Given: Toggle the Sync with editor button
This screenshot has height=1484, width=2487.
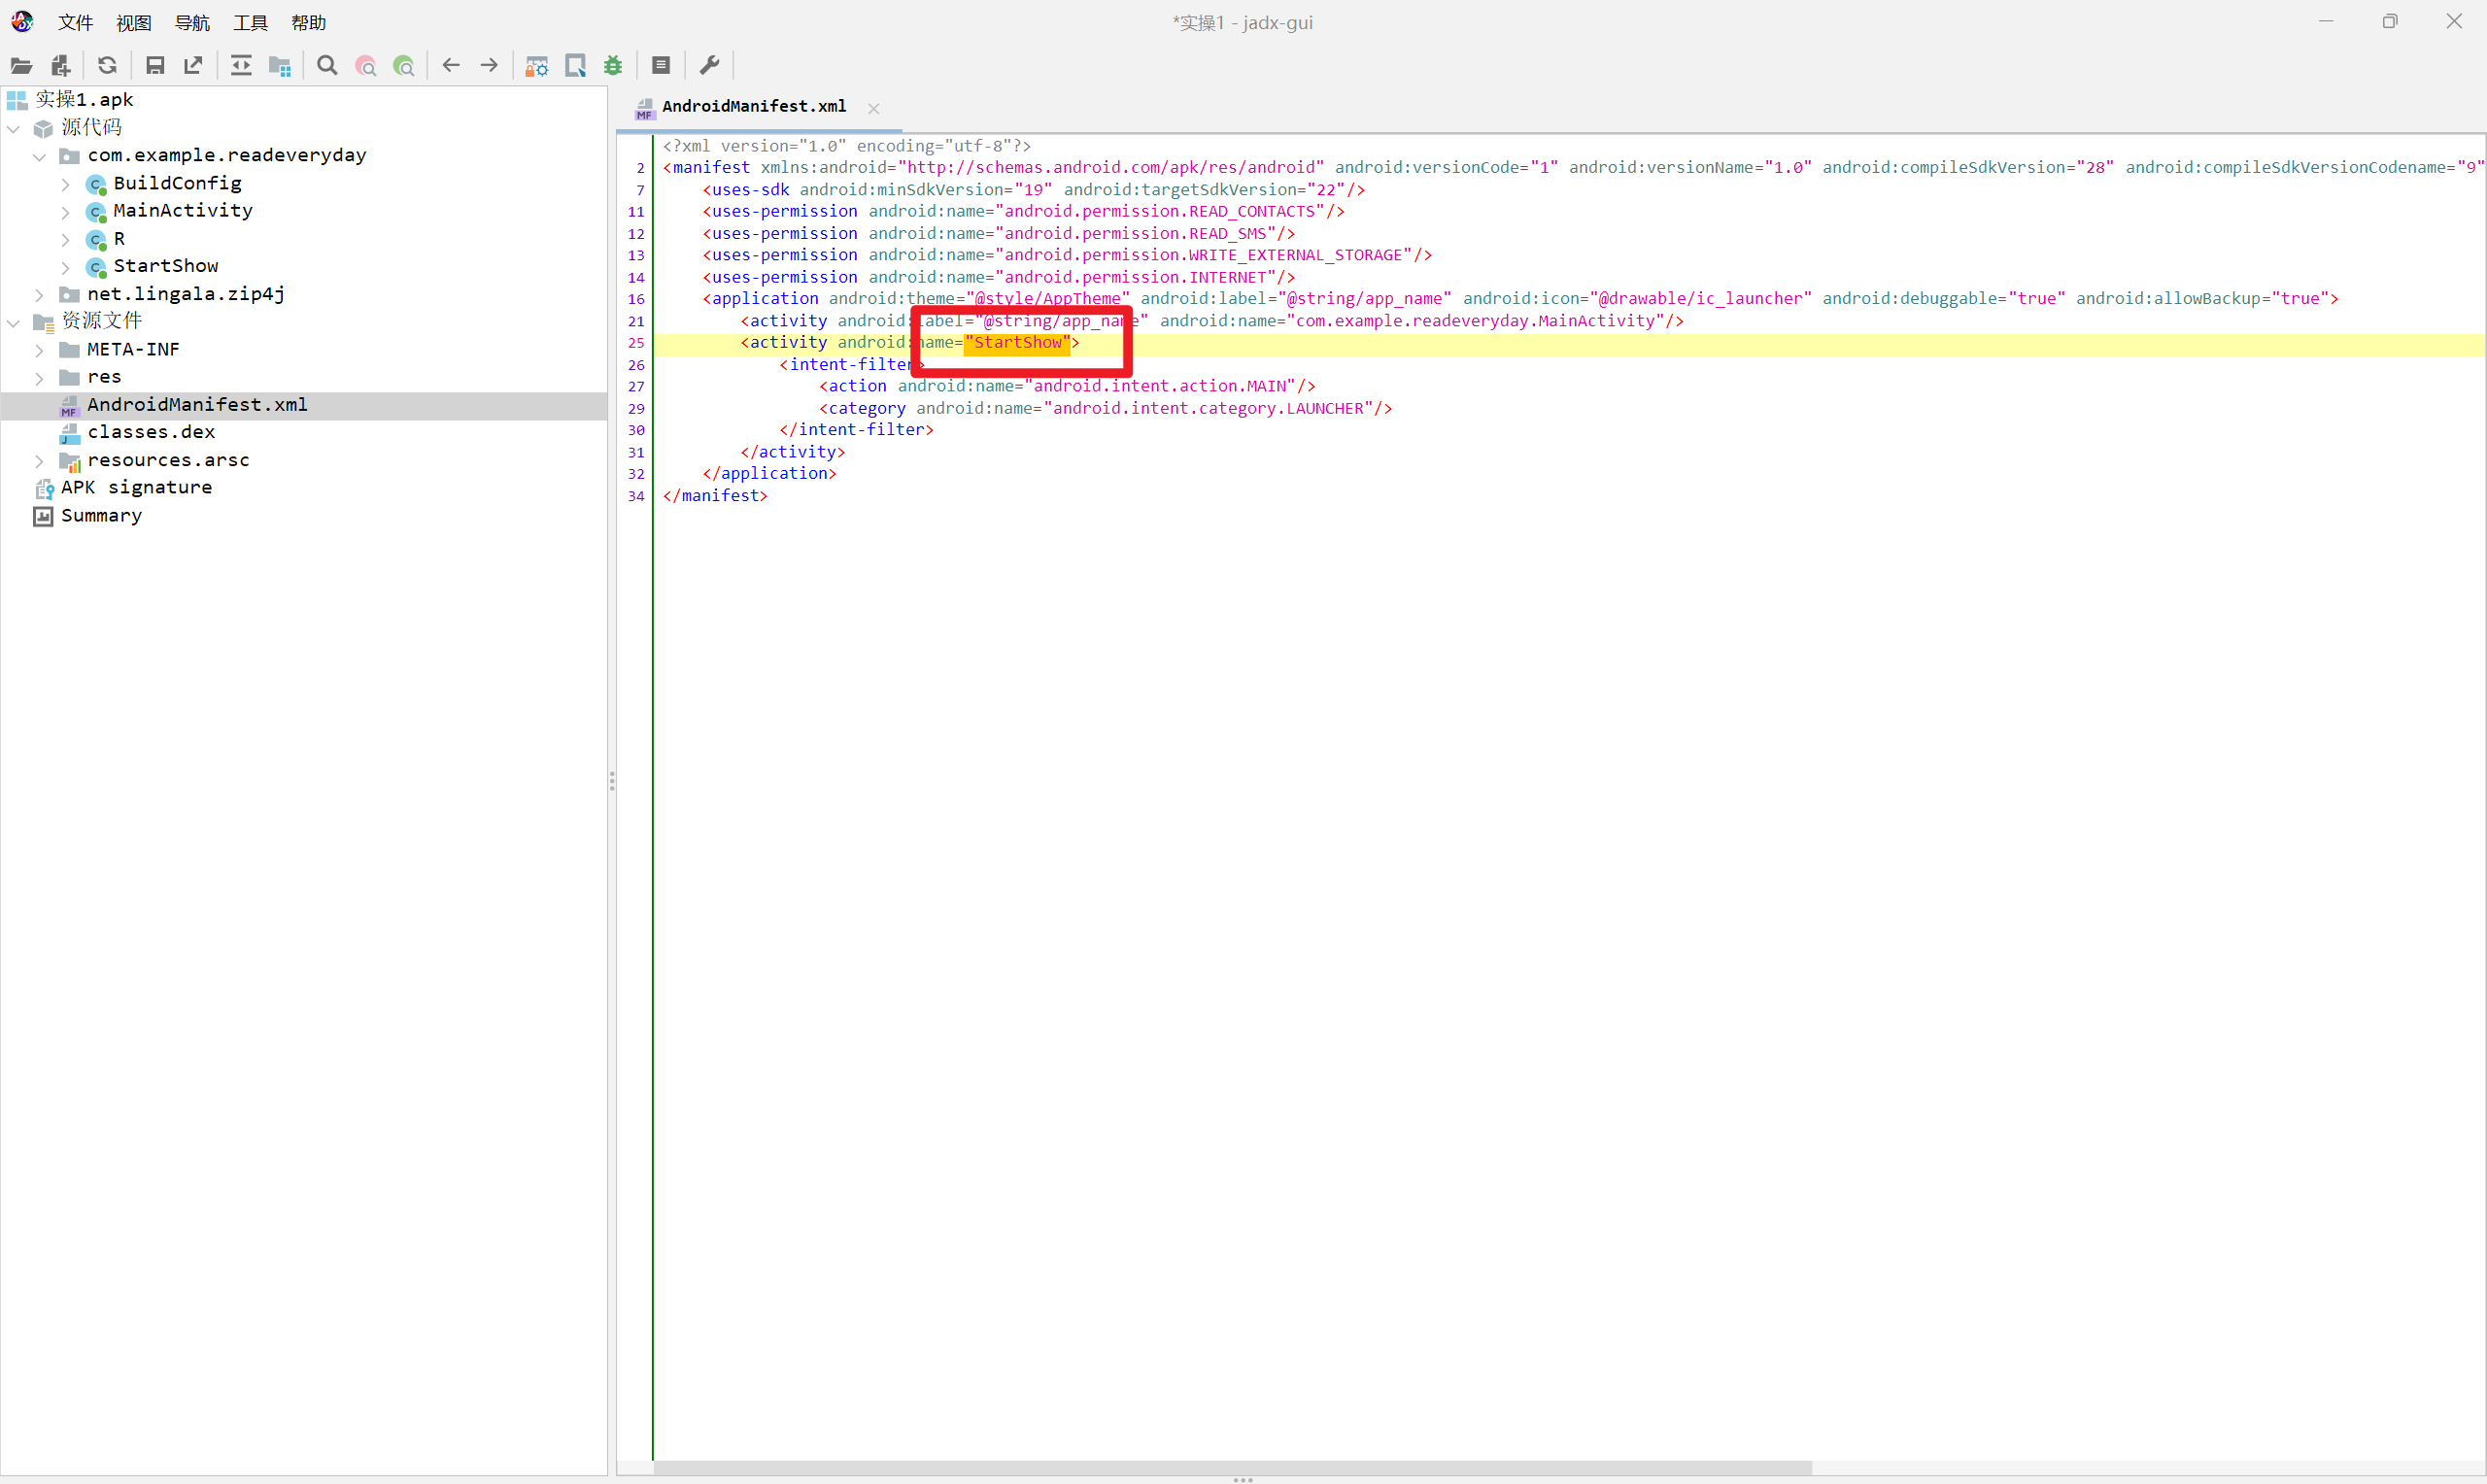Looking at the screenshot, I should coord(241,66).
